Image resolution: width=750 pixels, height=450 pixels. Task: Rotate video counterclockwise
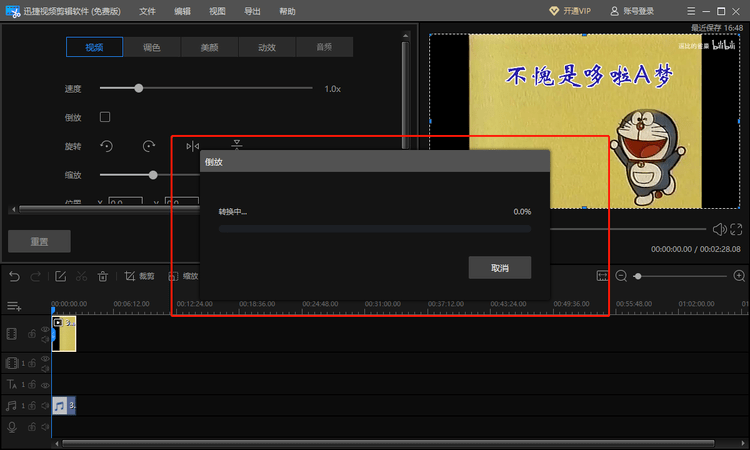pyautogui.click(x=106, y=146)
